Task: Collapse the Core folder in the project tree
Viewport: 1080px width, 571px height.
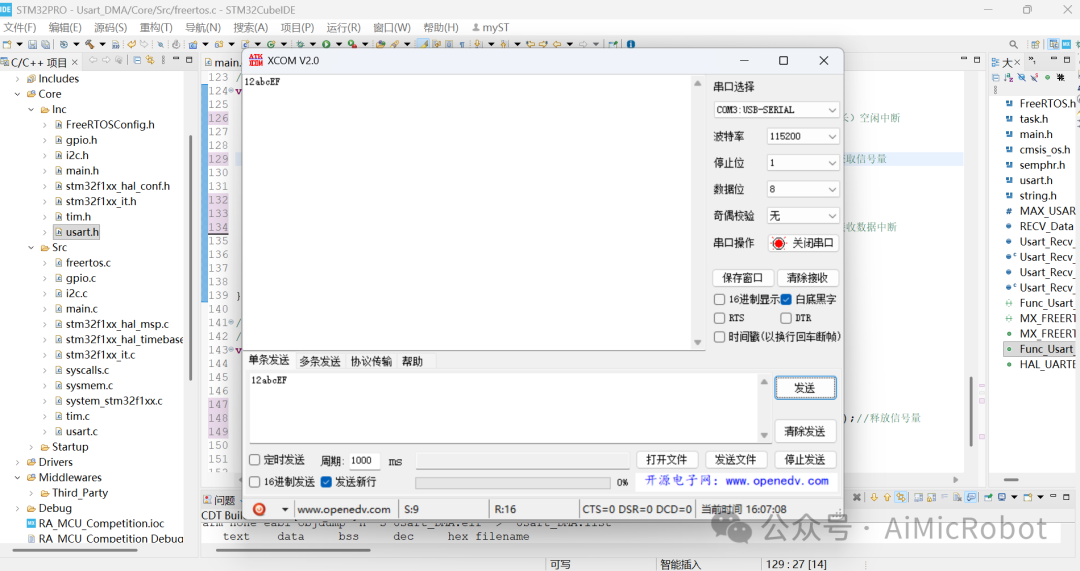Action: click(x=18, y=94)
